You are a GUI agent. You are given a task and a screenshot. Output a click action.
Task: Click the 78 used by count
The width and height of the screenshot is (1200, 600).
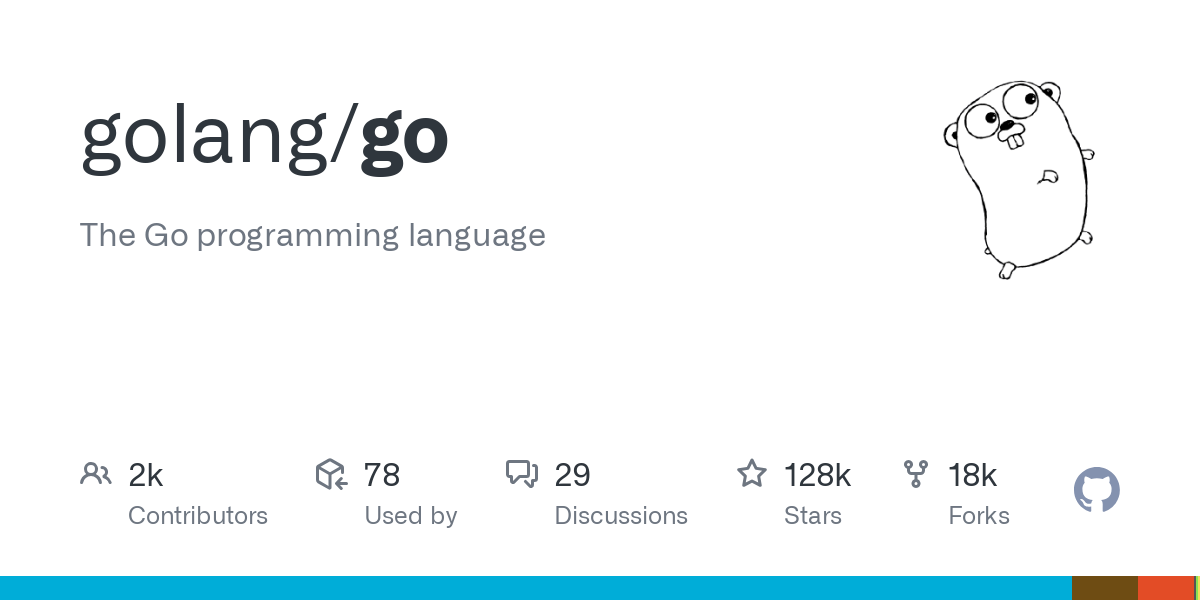(382, 475)
